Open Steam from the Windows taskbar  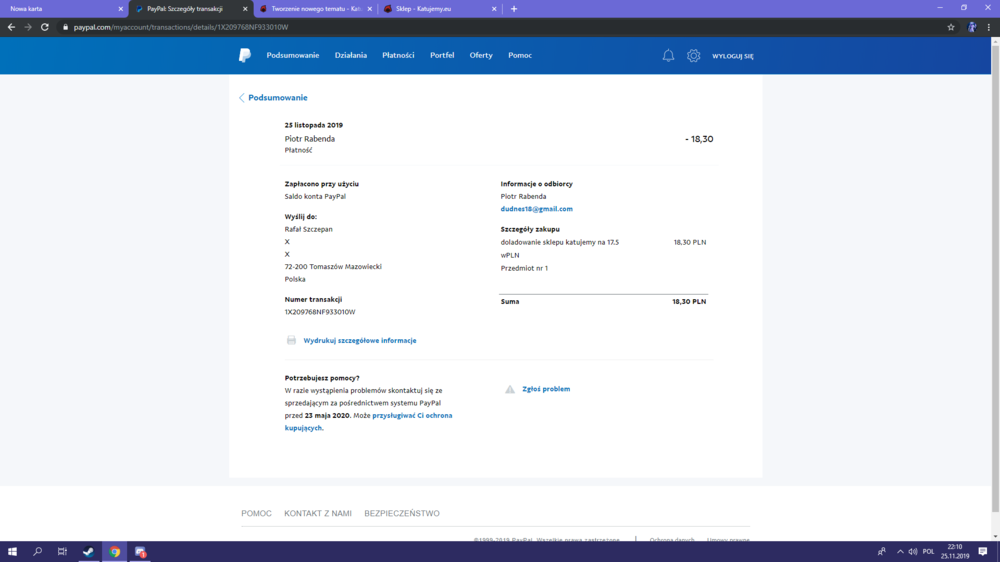point(88,552)
